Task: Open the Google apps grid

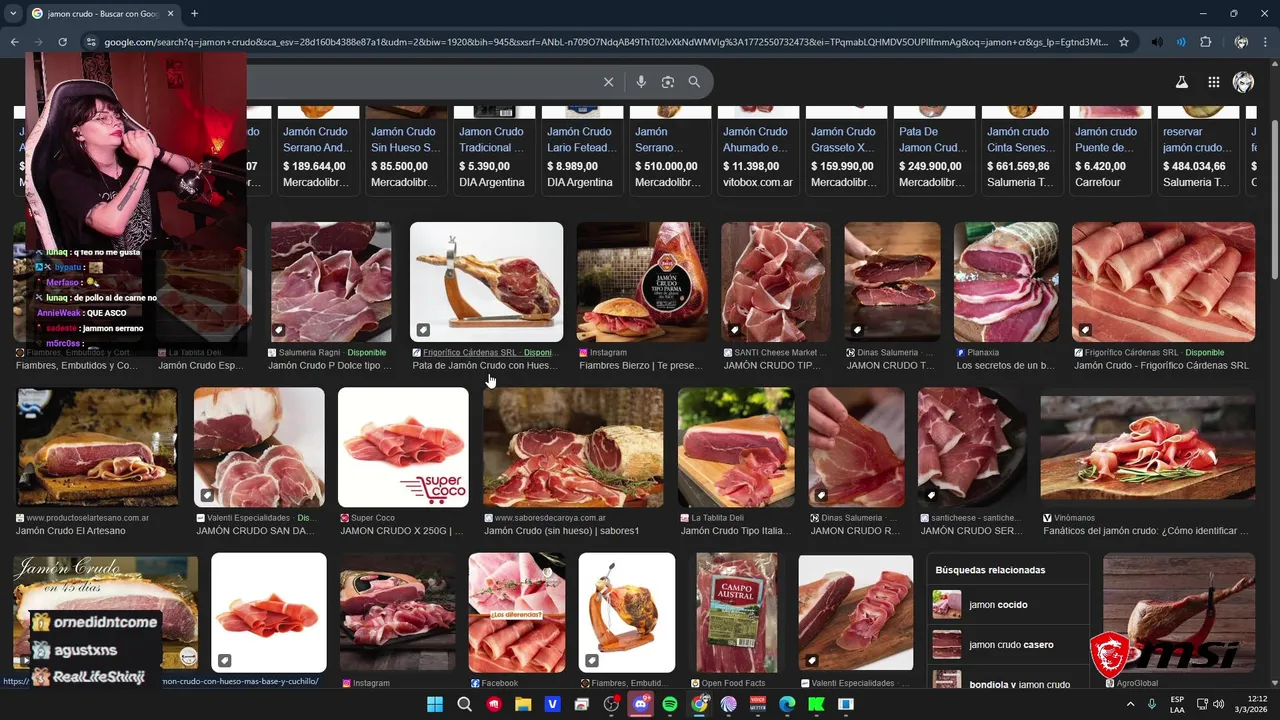Action: (1213, 82)
